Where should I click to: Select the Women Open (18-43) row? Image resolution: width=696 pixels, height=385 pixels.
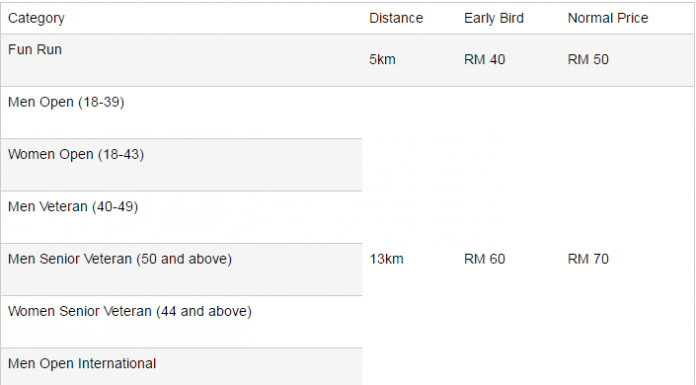click(182, 165)
